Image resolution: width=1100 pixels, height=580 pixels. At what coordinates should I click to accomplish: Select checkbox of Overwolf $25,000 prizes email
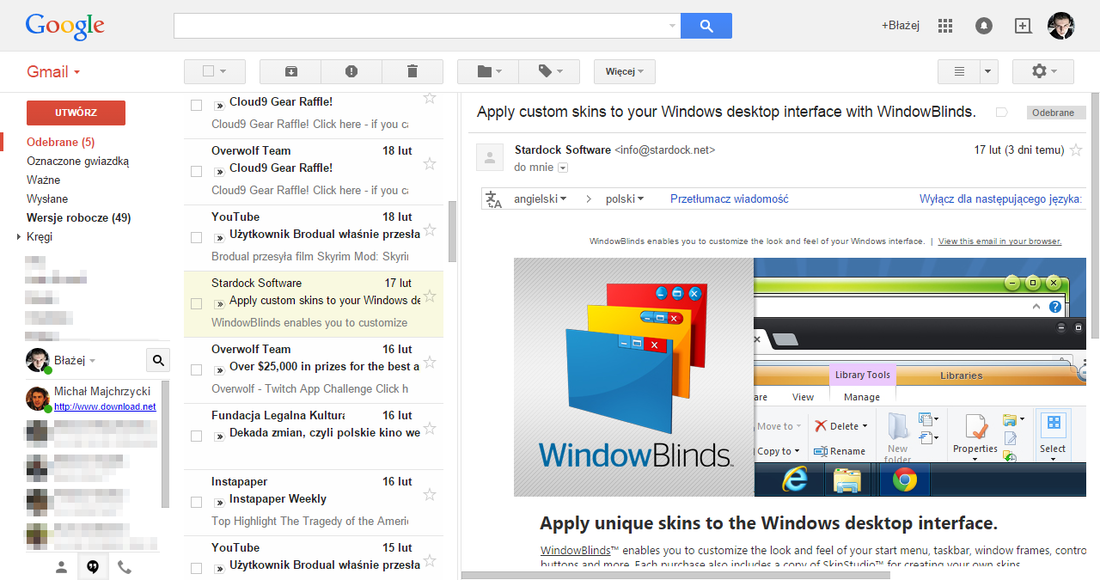[x=196, y=370]
